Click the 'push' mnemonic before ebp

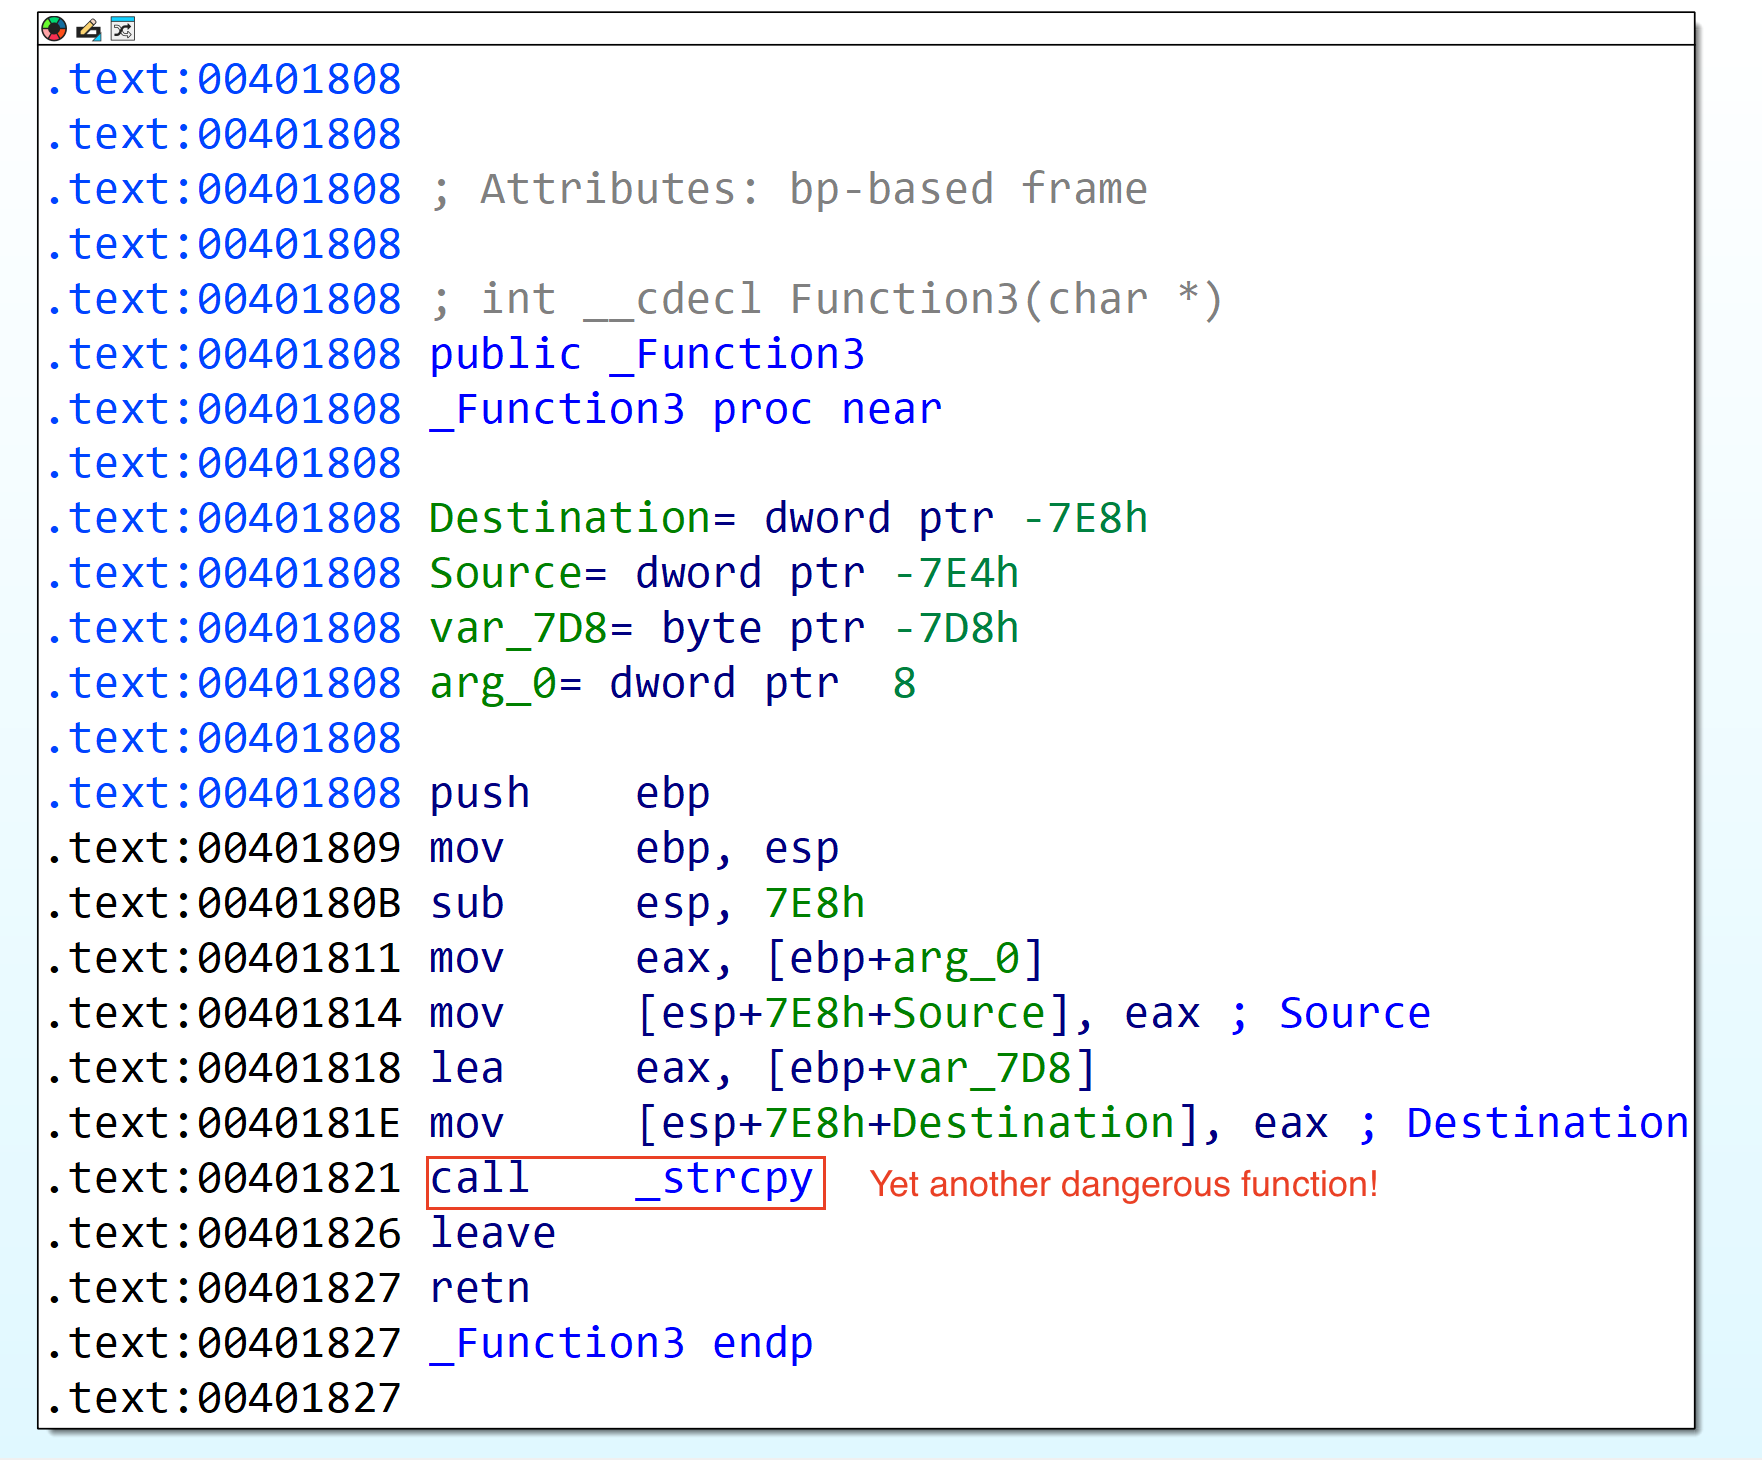coord(479,794)
